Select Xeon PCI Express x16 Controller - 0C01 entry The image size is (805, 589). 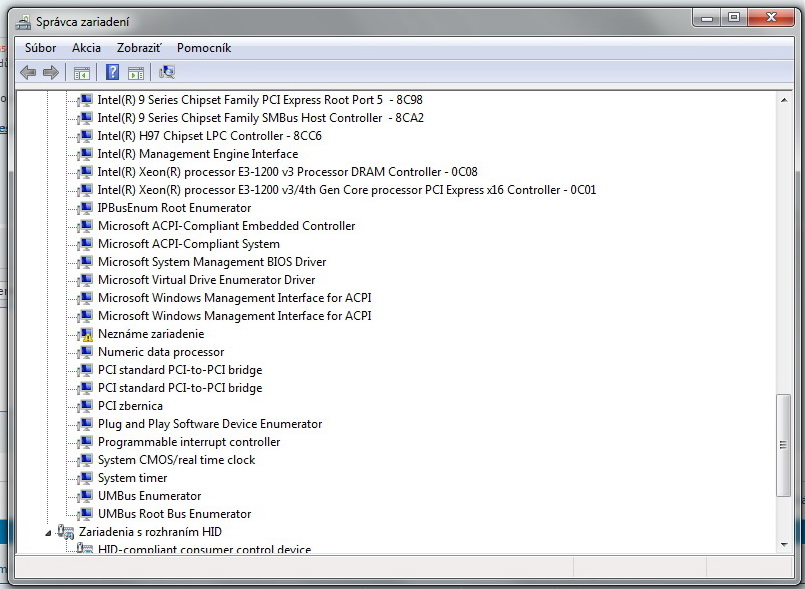click(x=347, y=189)
